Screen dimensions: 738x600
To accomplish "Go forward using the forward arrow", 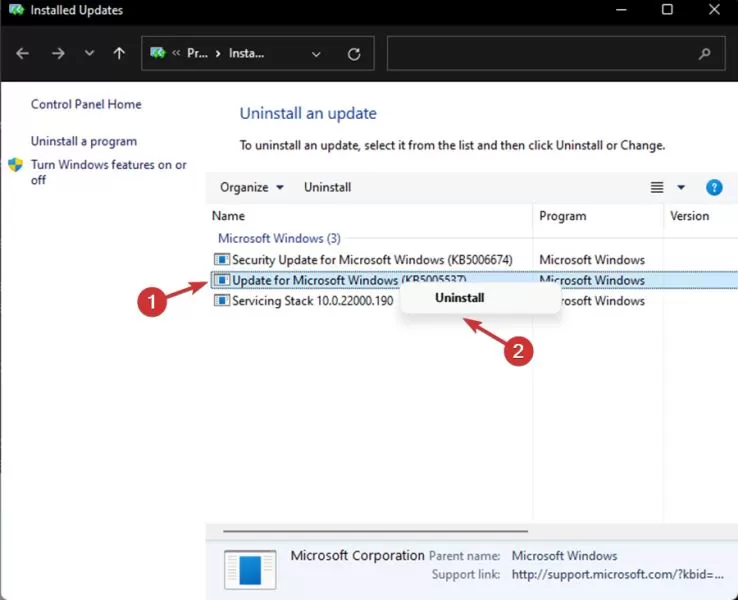I will click(58, 53).
